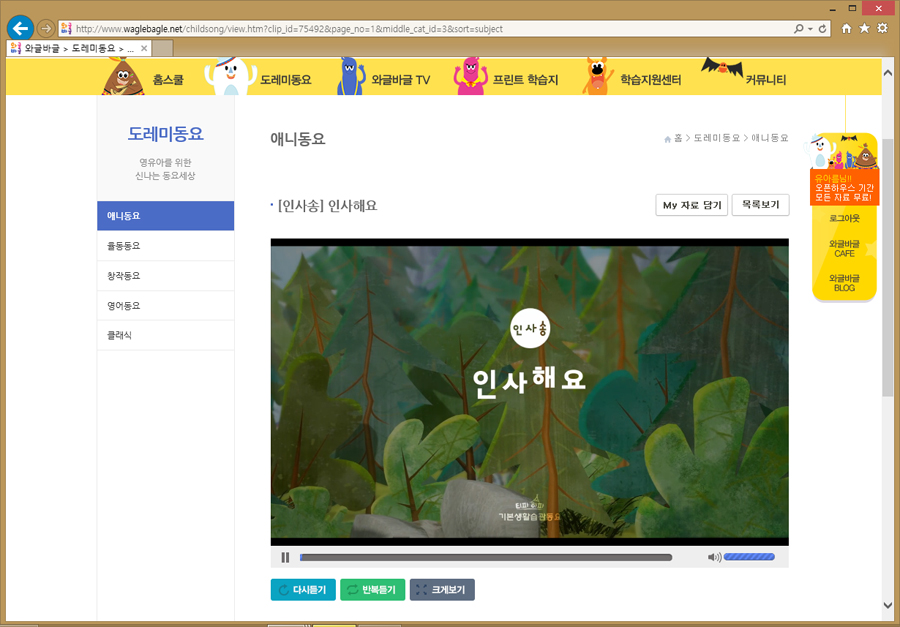This screenshot has height=627, width=900.
Task: Click the blue monster character icon
Action: point(351,76)
